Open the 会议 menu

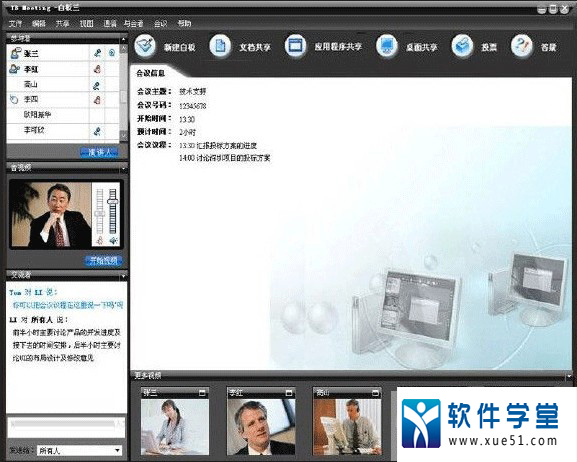[160, 24]
